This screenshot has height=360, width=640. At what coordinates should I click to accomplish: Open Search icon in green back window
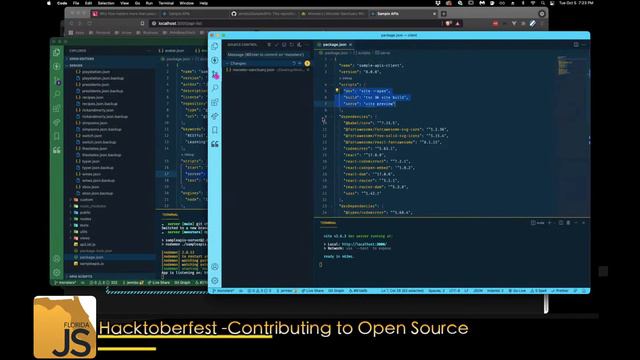click(x=57, y=94)
